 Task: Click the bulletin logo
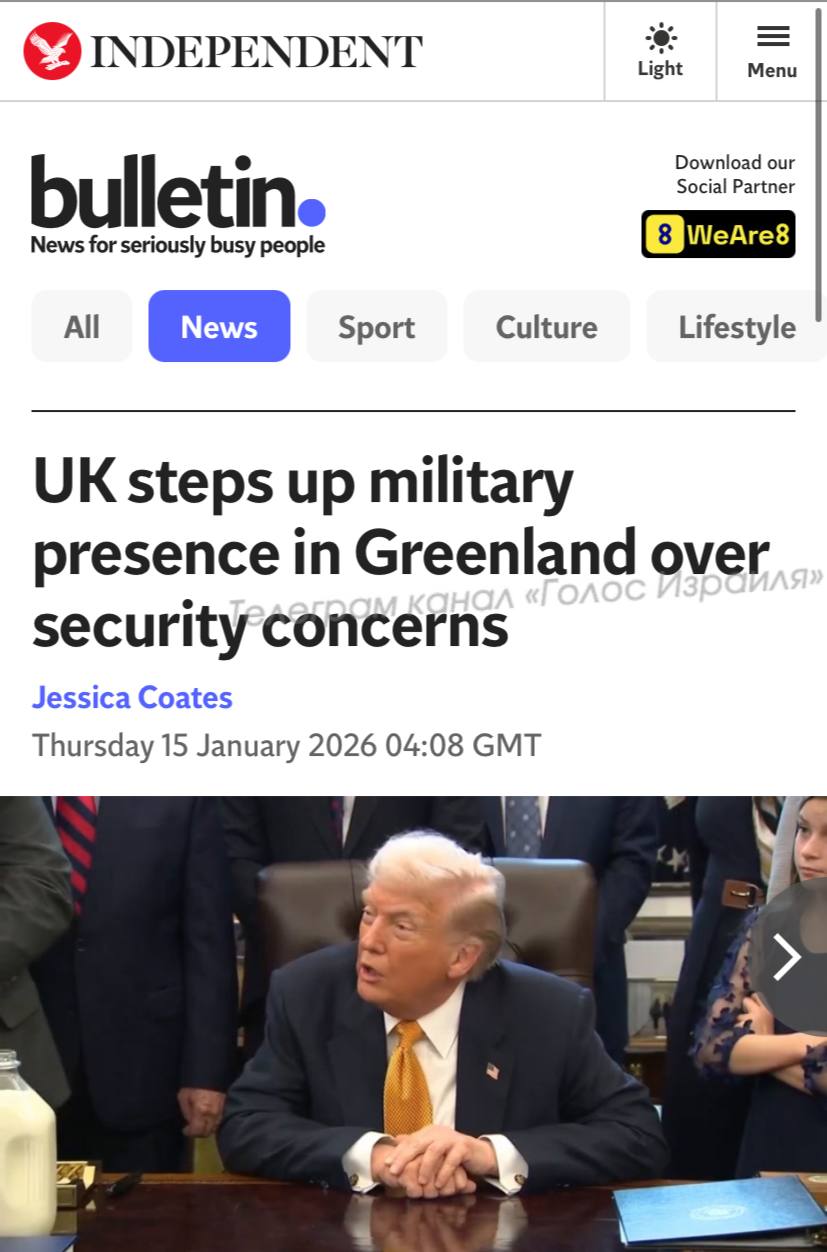click(178, 191)
